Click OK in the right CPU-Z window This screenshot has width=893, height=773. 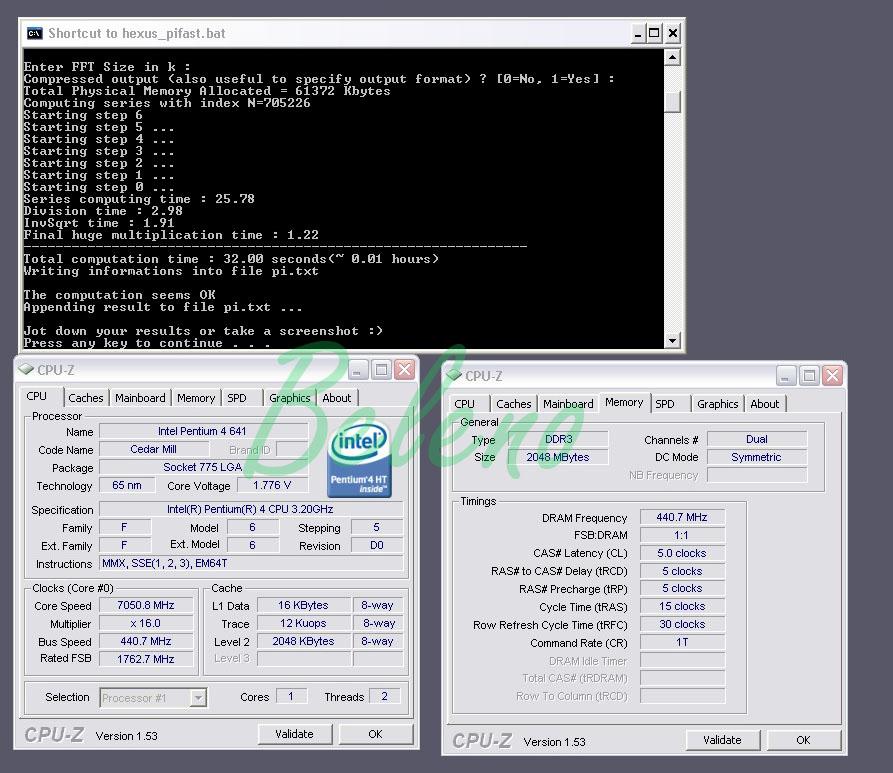(x=803, y=739)
